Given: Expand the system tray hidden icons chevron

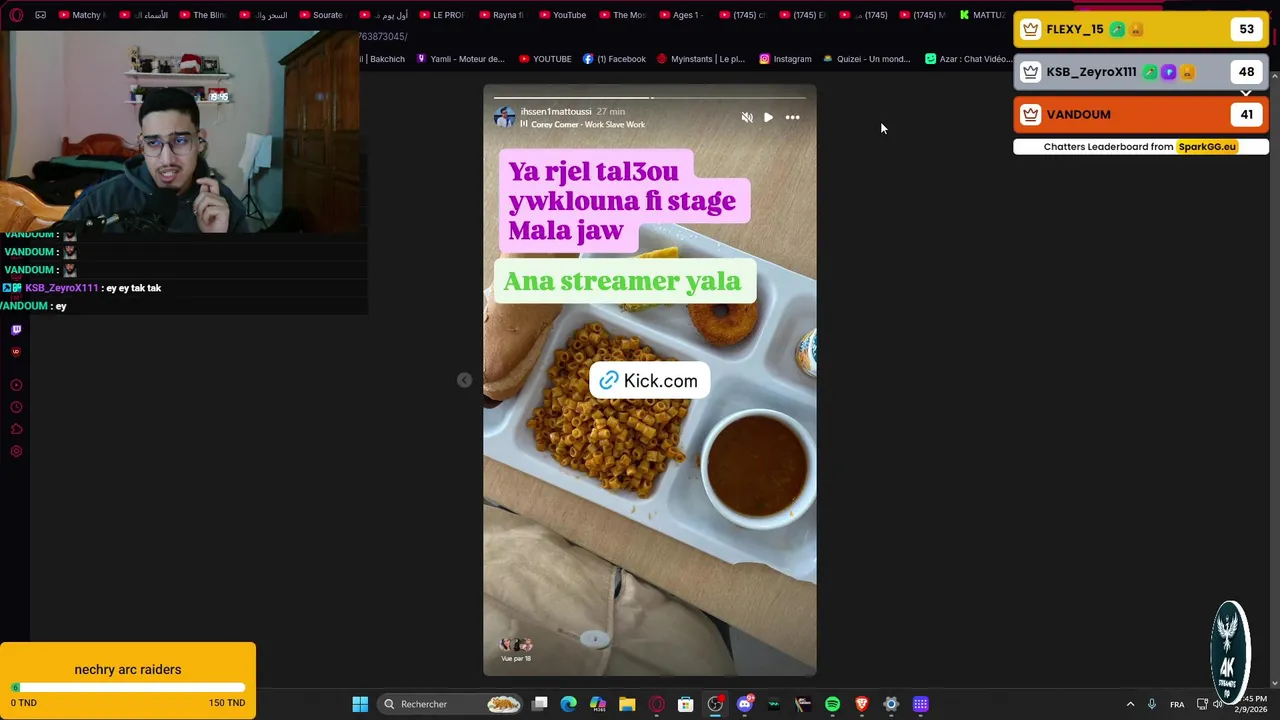Looking at the screenshot, I should (x=1131, y=704).
